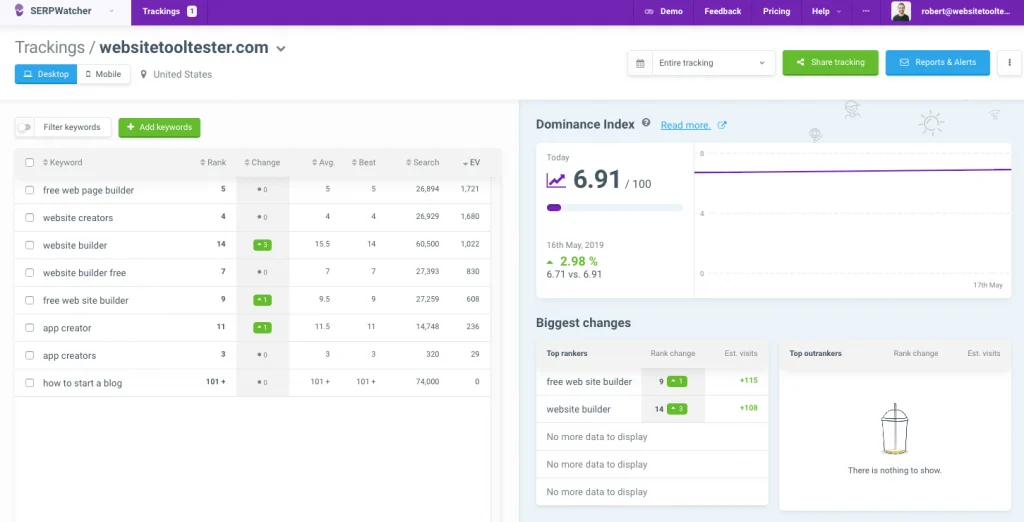Toggle the Filter keywords switch

(x=25, y=128)
